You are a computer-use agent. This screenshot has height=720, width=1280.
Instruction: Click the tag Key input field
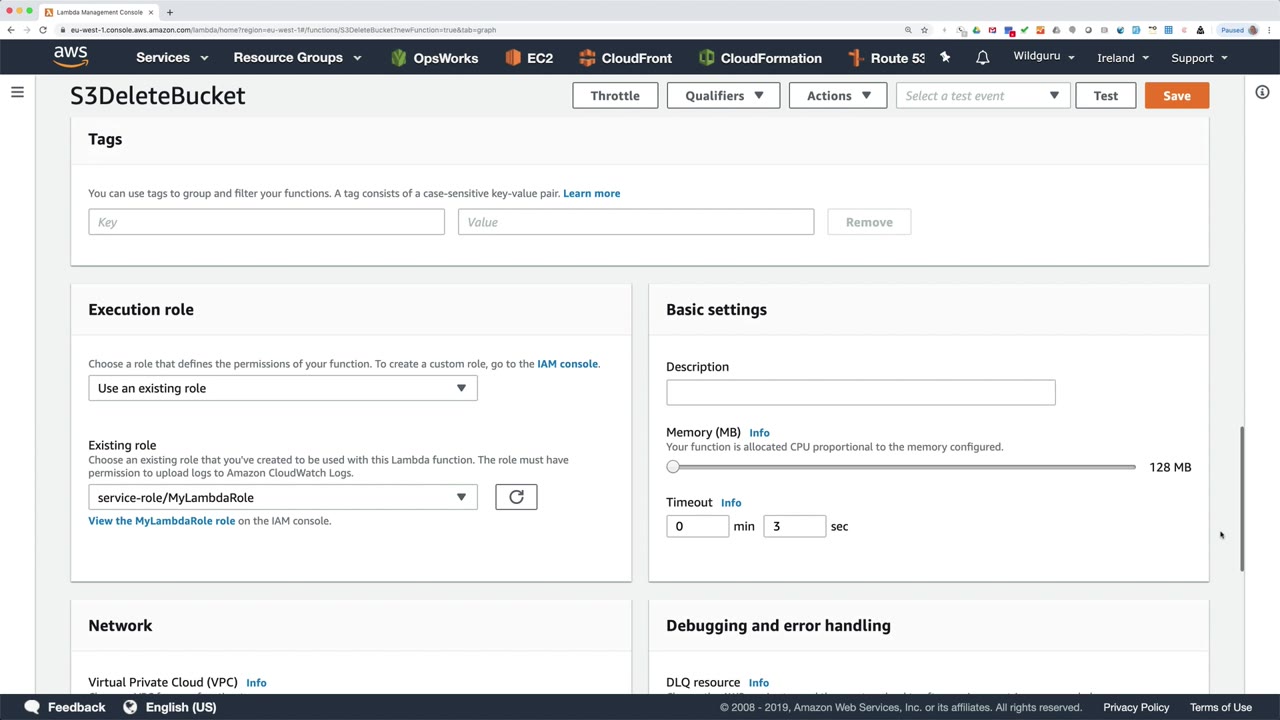coord(266,222)
